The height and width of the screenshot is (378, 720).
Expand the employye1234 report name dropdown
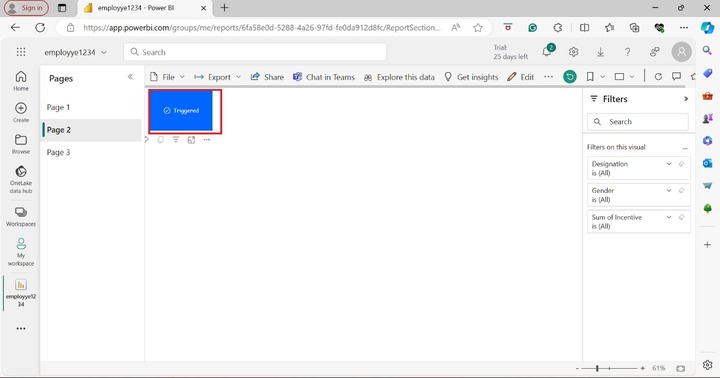pyautogui.click(x=104, y=52)
